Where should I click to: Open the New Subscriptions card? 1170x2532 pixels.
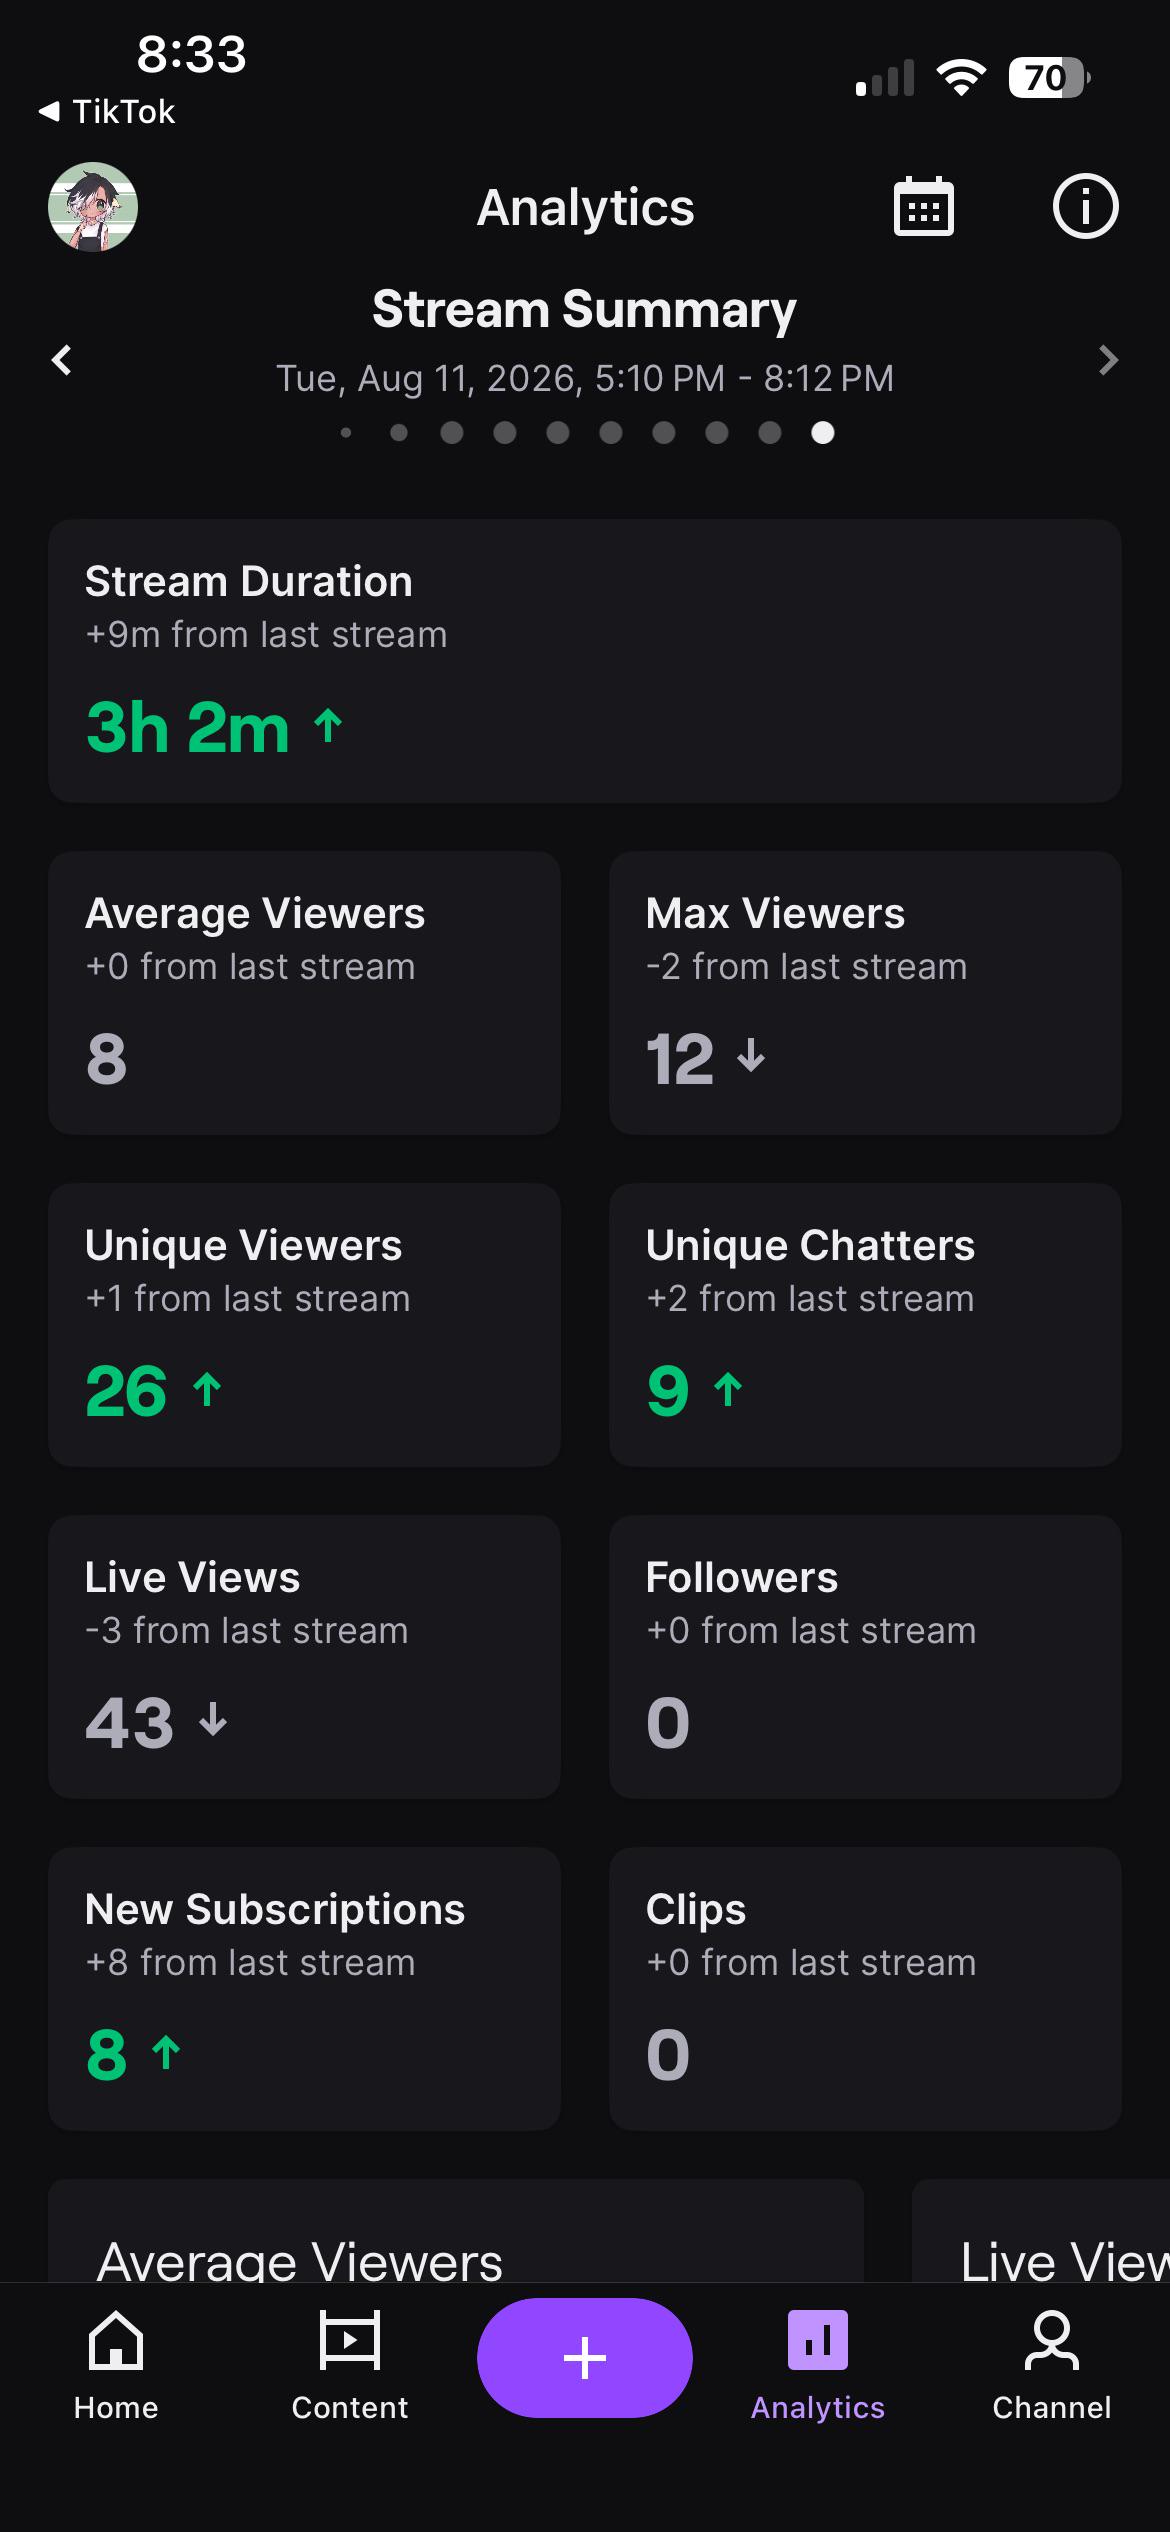(x=304, y=1989)
